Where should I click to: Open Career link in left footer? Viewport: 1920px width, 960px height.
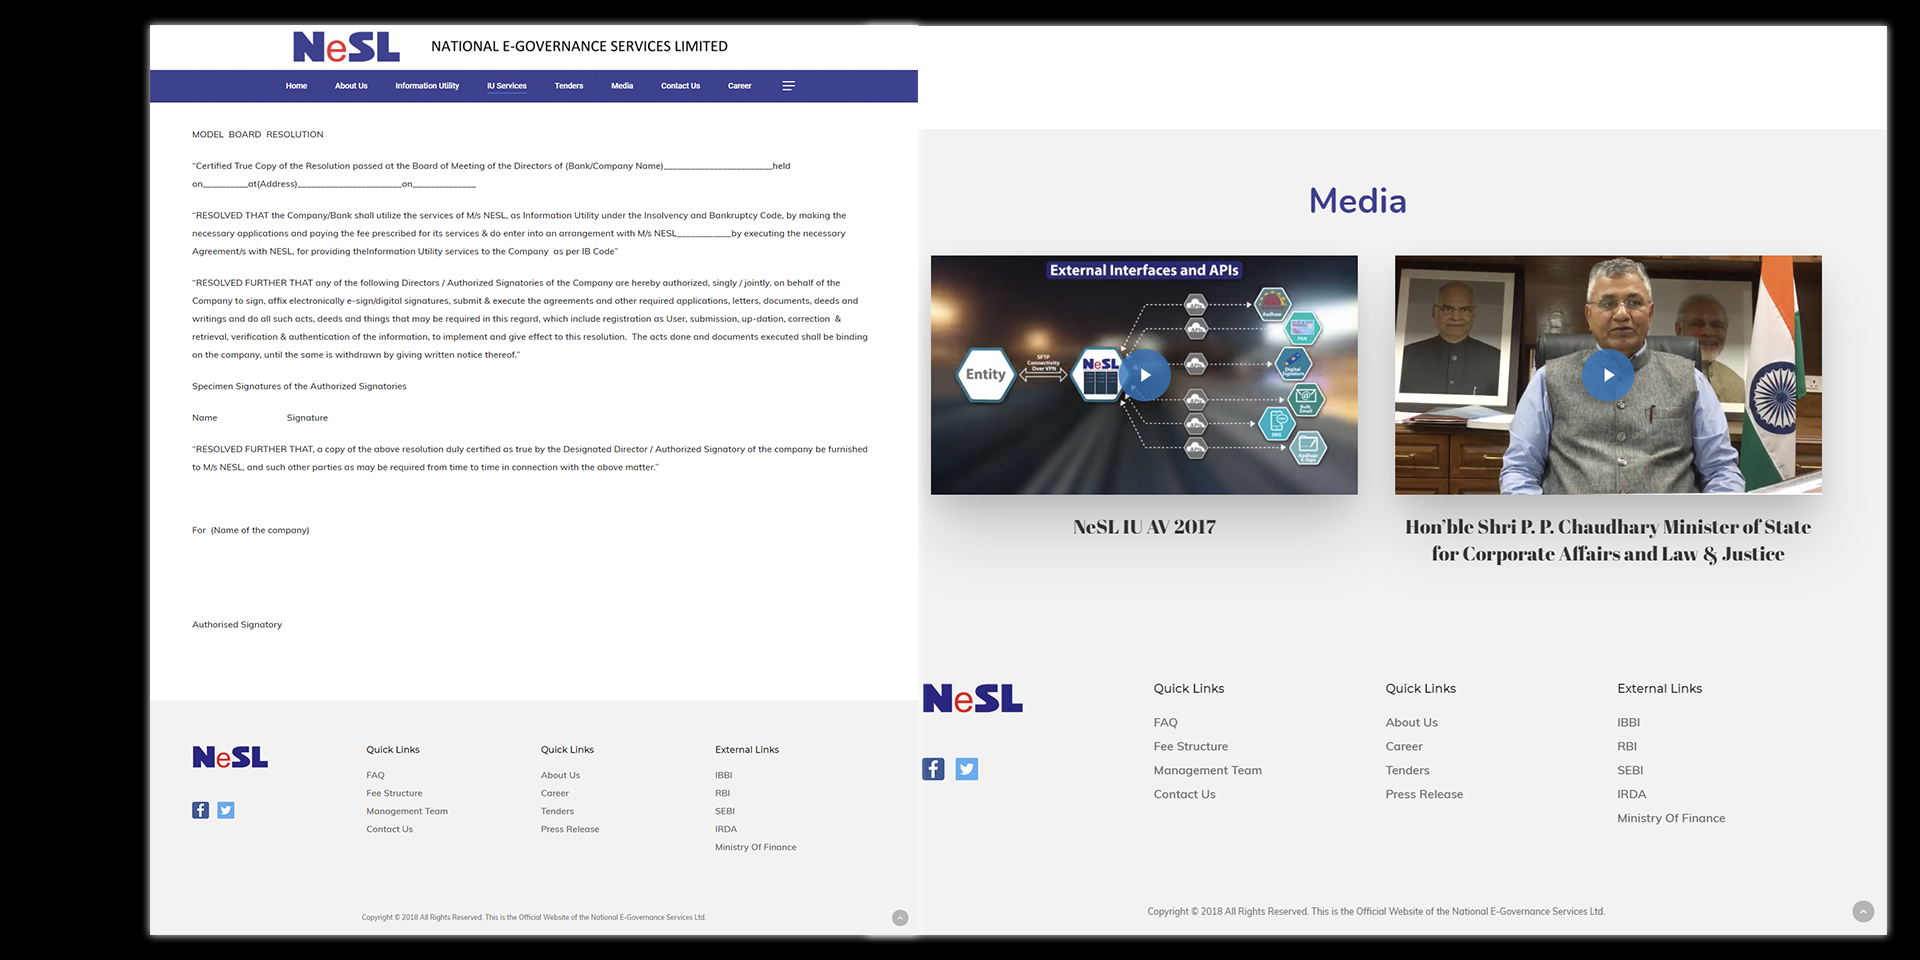click(555, 793)
